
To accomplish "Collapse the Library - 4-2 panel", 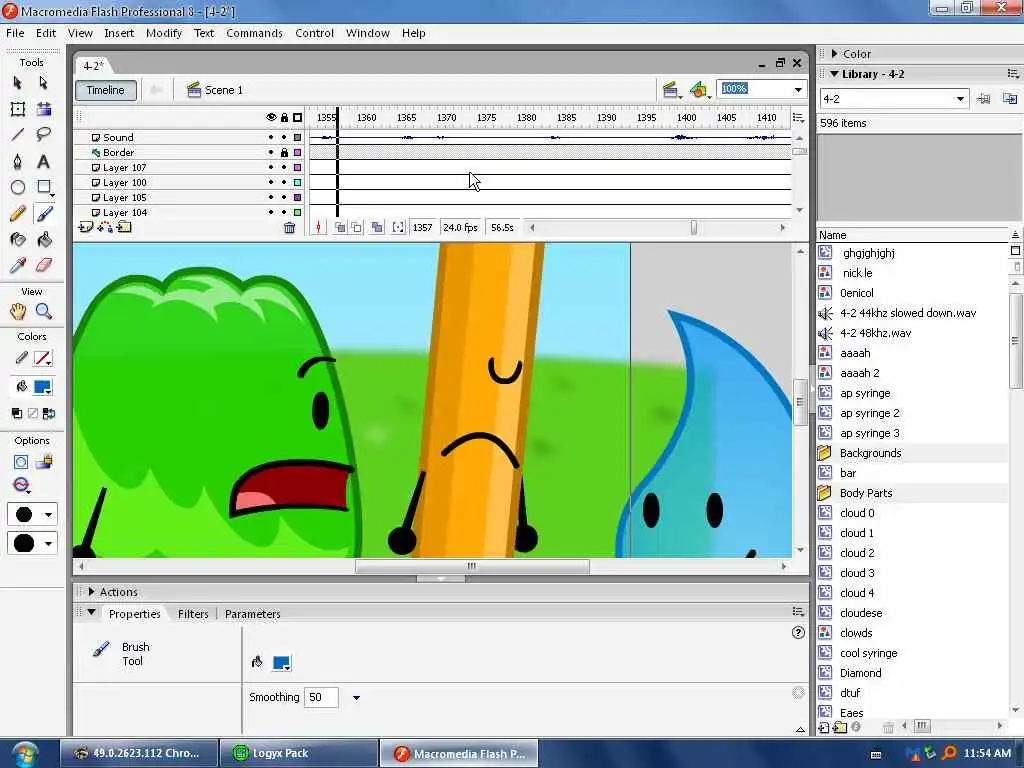I will coord(834,74).
